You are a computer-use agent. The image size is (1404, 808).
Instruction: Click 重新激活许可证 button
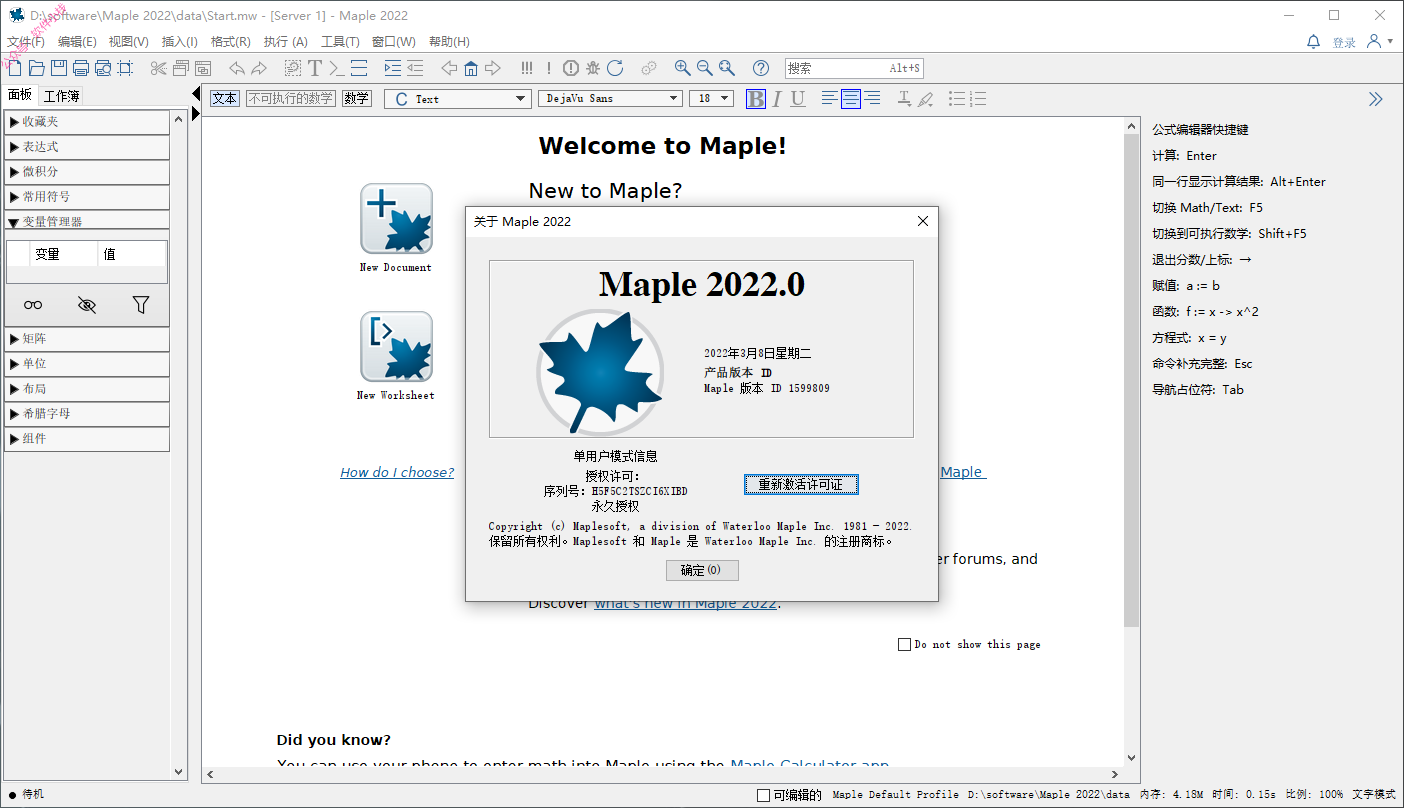pos(801,484)
